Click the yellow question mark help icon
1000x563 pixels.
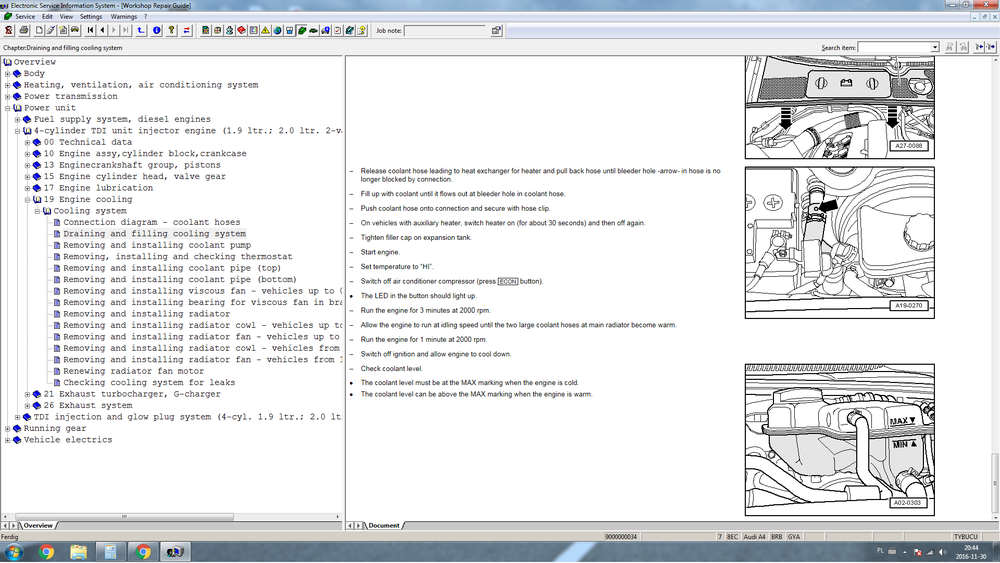[172, 31]
